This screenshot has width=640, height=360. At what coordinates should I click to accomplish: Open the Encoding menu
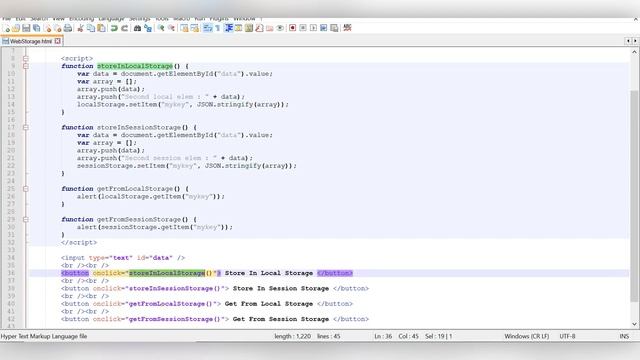point(81,19)
